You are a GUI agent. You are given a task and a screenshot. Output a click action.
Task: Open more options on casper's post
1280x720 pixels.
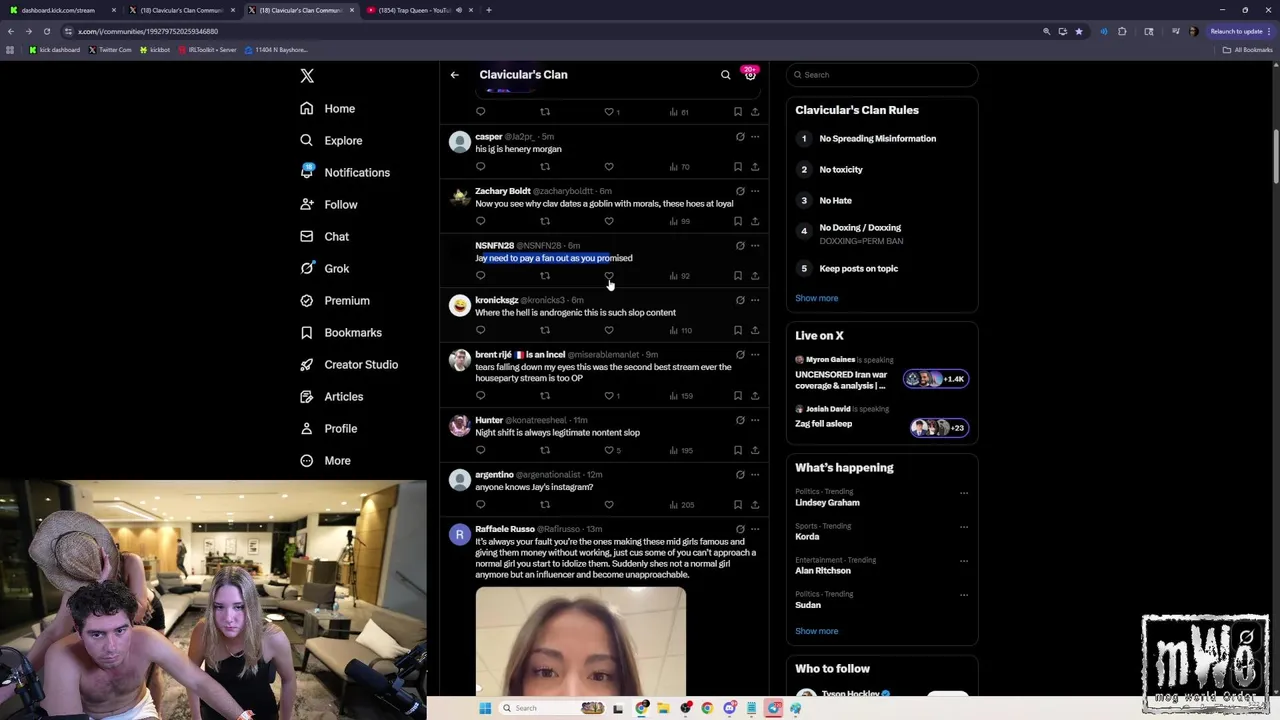tap(755, 137)
